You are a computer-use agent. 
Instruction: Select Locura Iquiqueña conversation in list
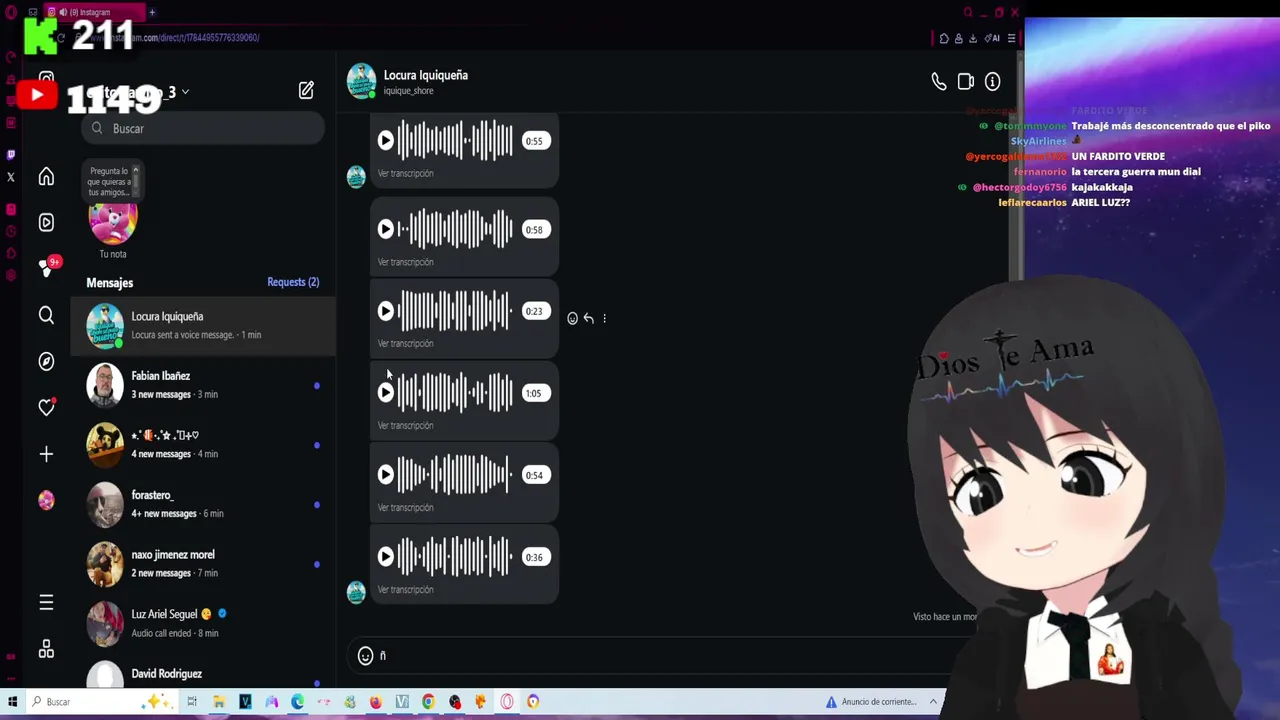coord(203,325)
